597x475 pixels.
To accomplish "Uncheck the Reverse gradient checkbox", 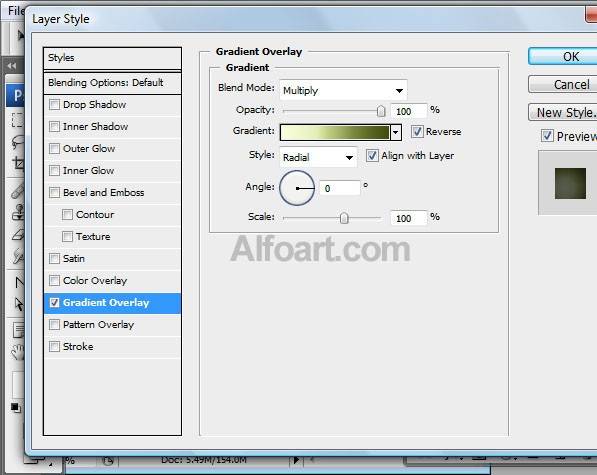I will (417, 132).
